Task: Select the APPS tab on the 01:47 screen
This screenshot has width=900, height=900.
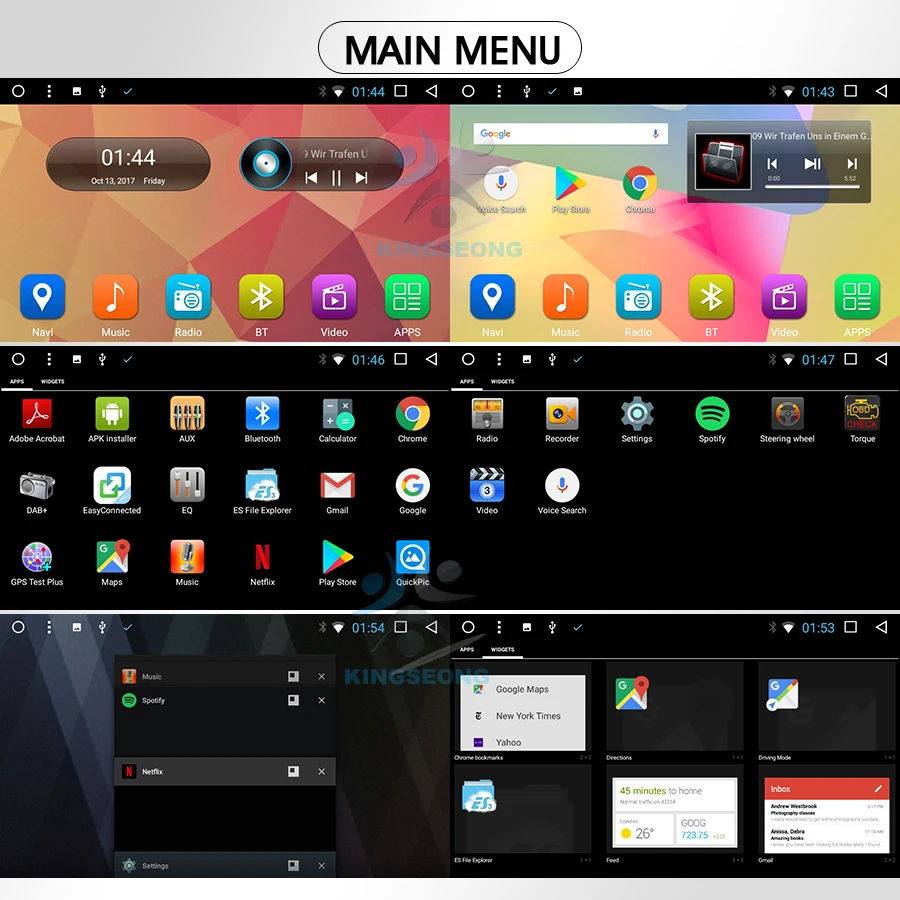Action: [x=467, y=381]
